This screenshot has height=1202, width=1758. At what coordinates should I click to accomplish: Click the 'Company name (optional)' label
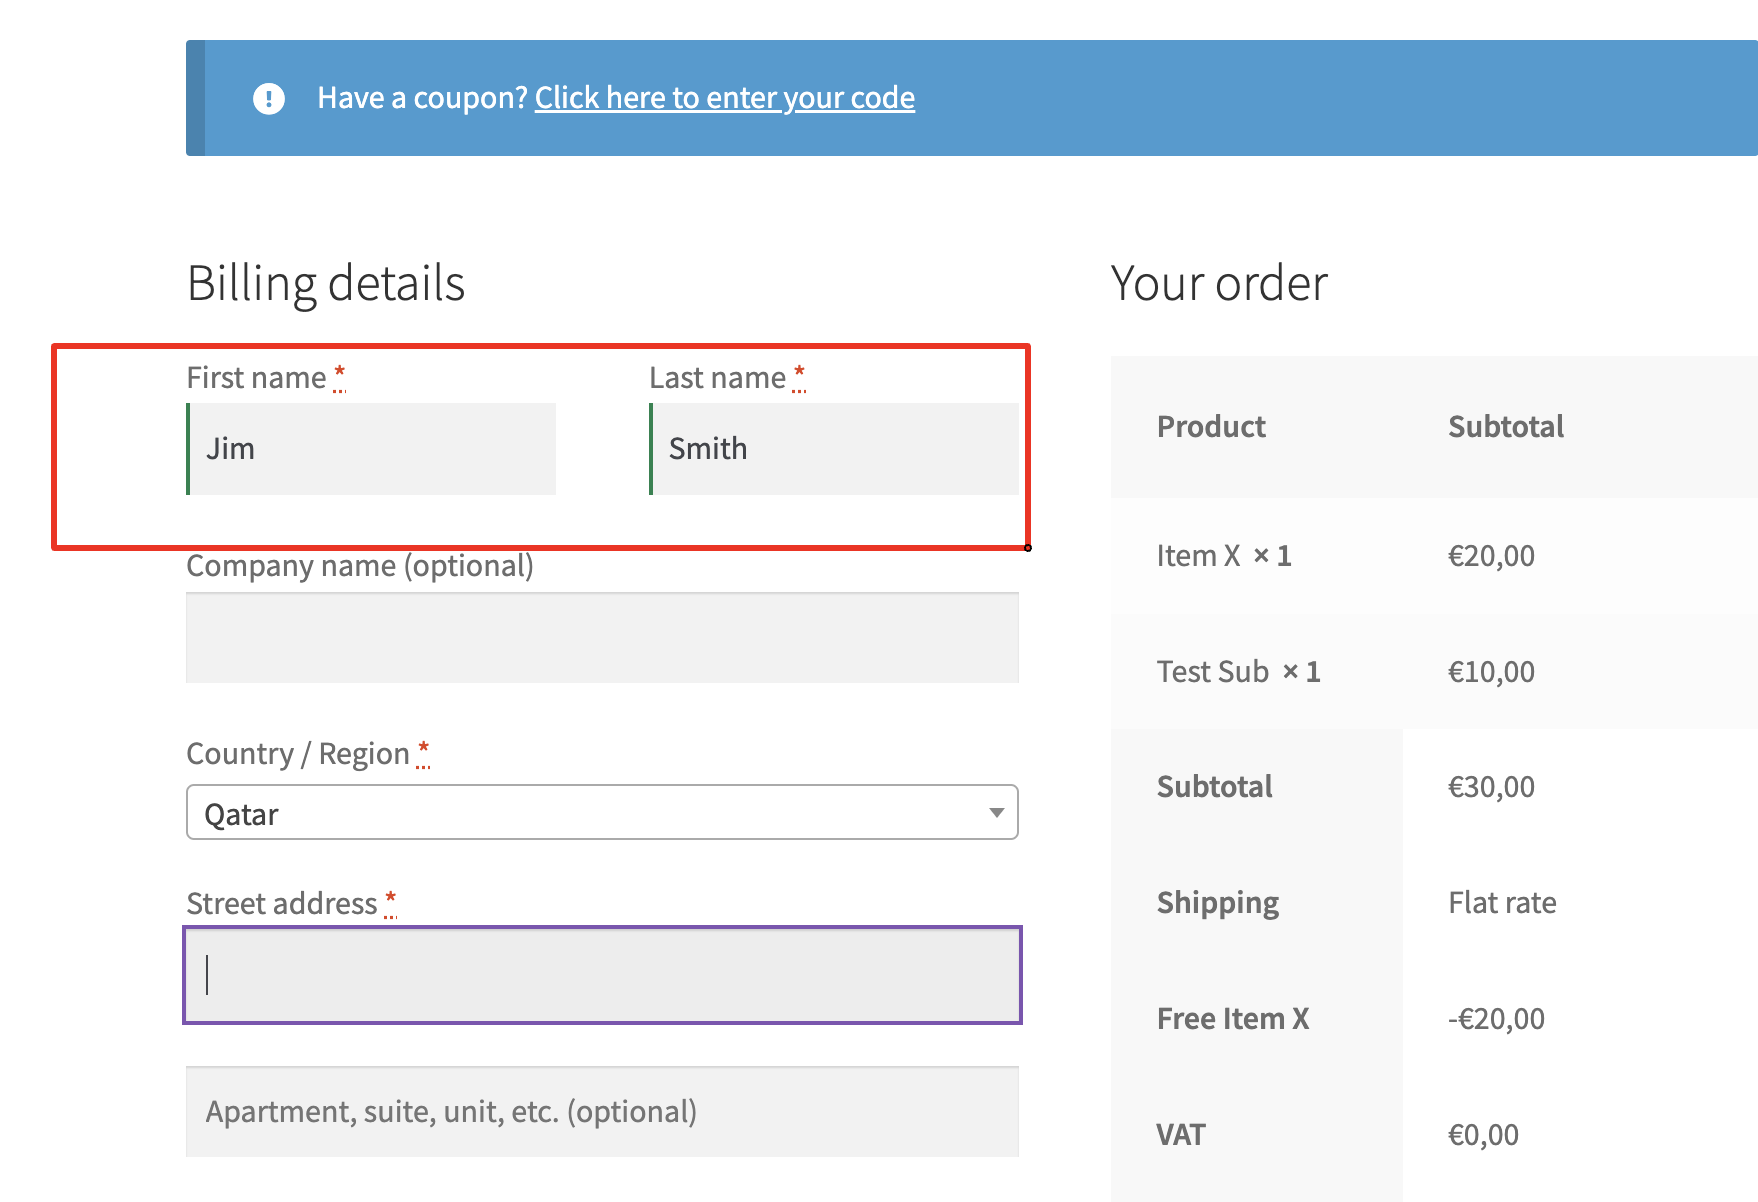[360, 566]
